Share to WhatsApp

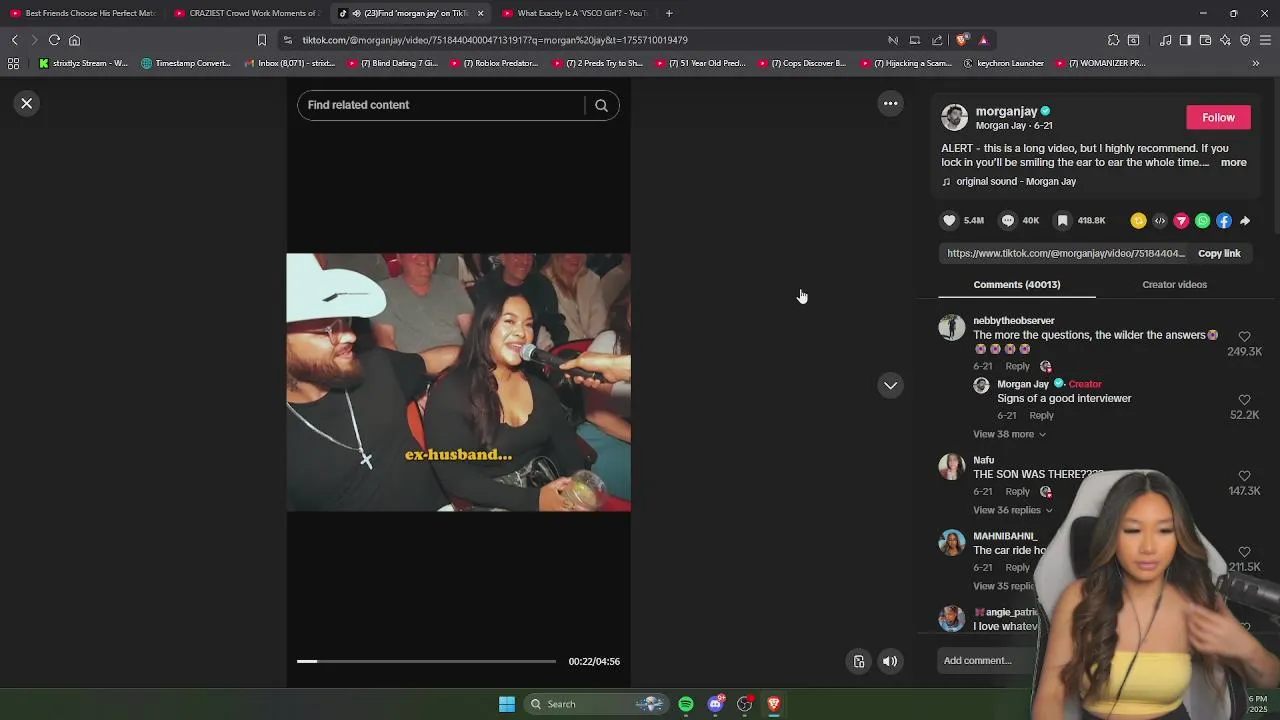click(1202, 221)
